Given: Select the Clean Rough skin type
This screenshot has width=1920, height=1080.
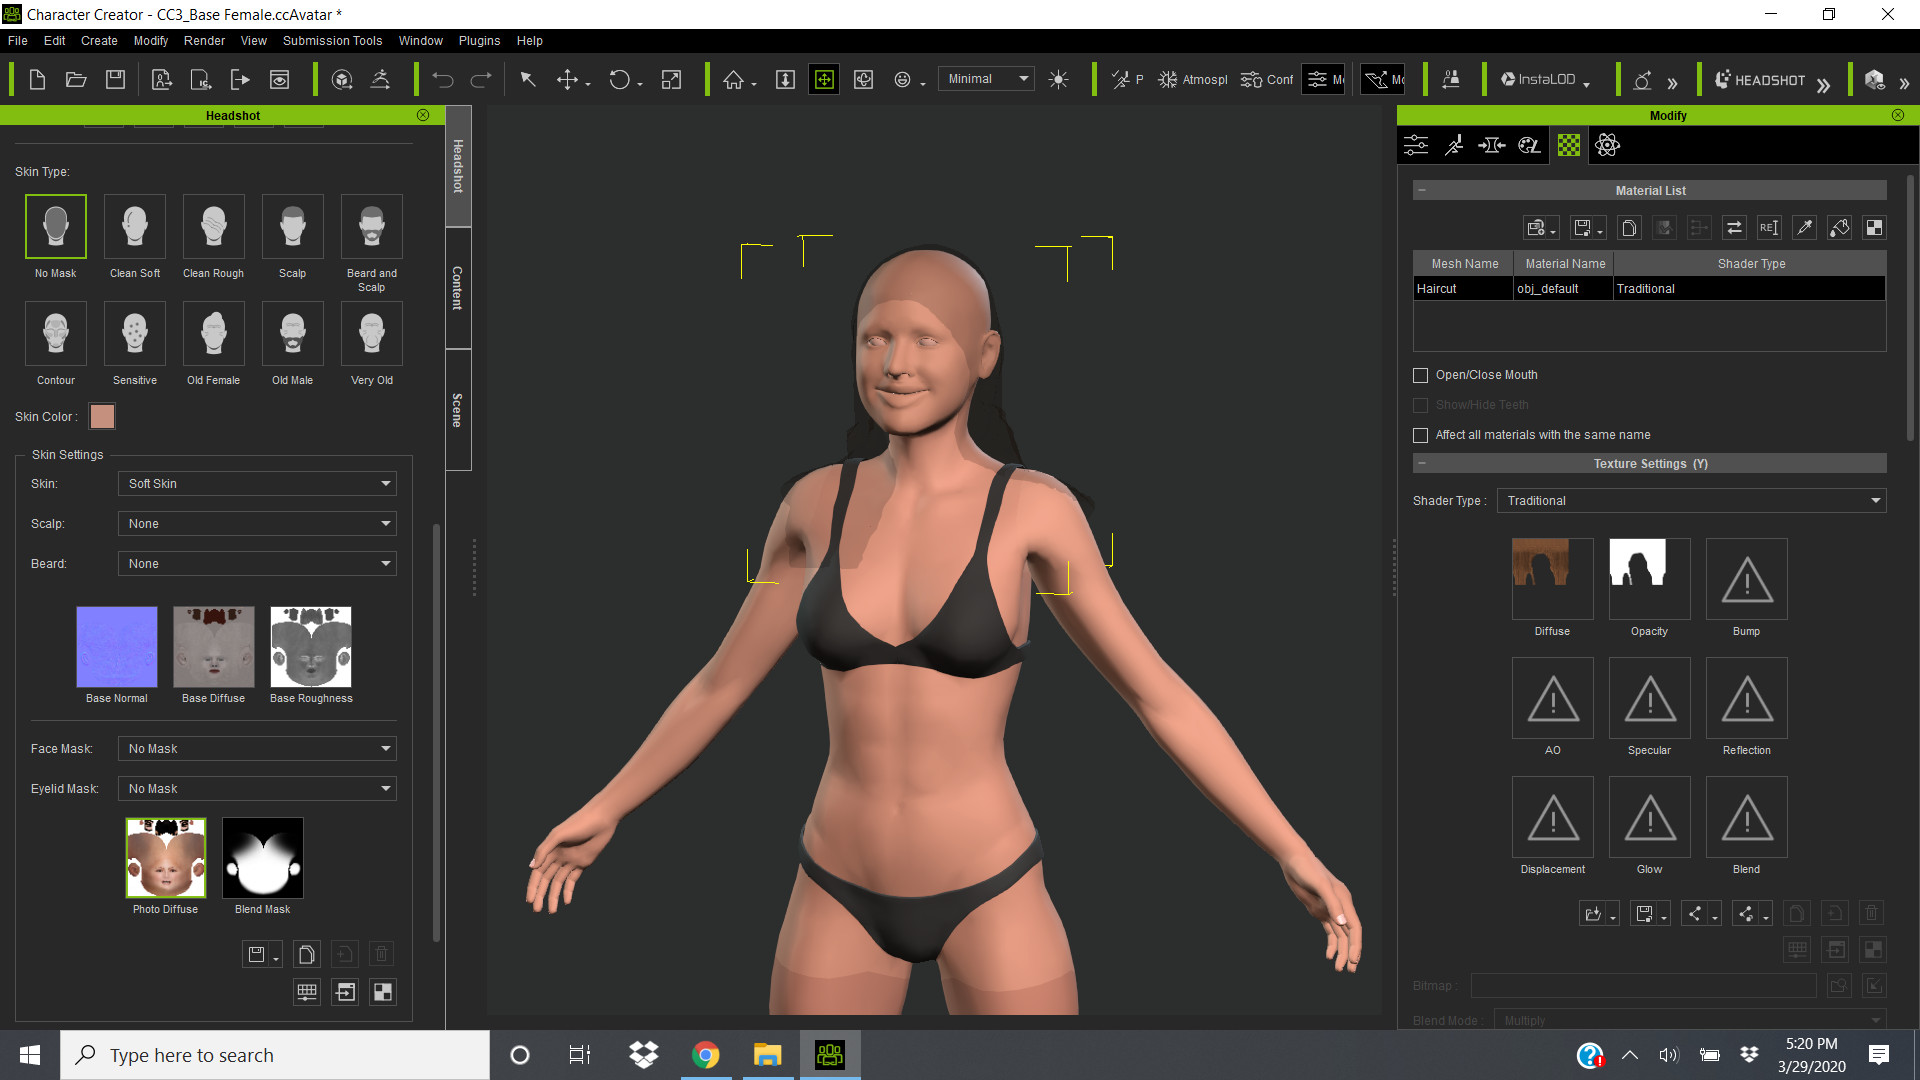Looking at the screenshot, I should [x=214, y=227].
